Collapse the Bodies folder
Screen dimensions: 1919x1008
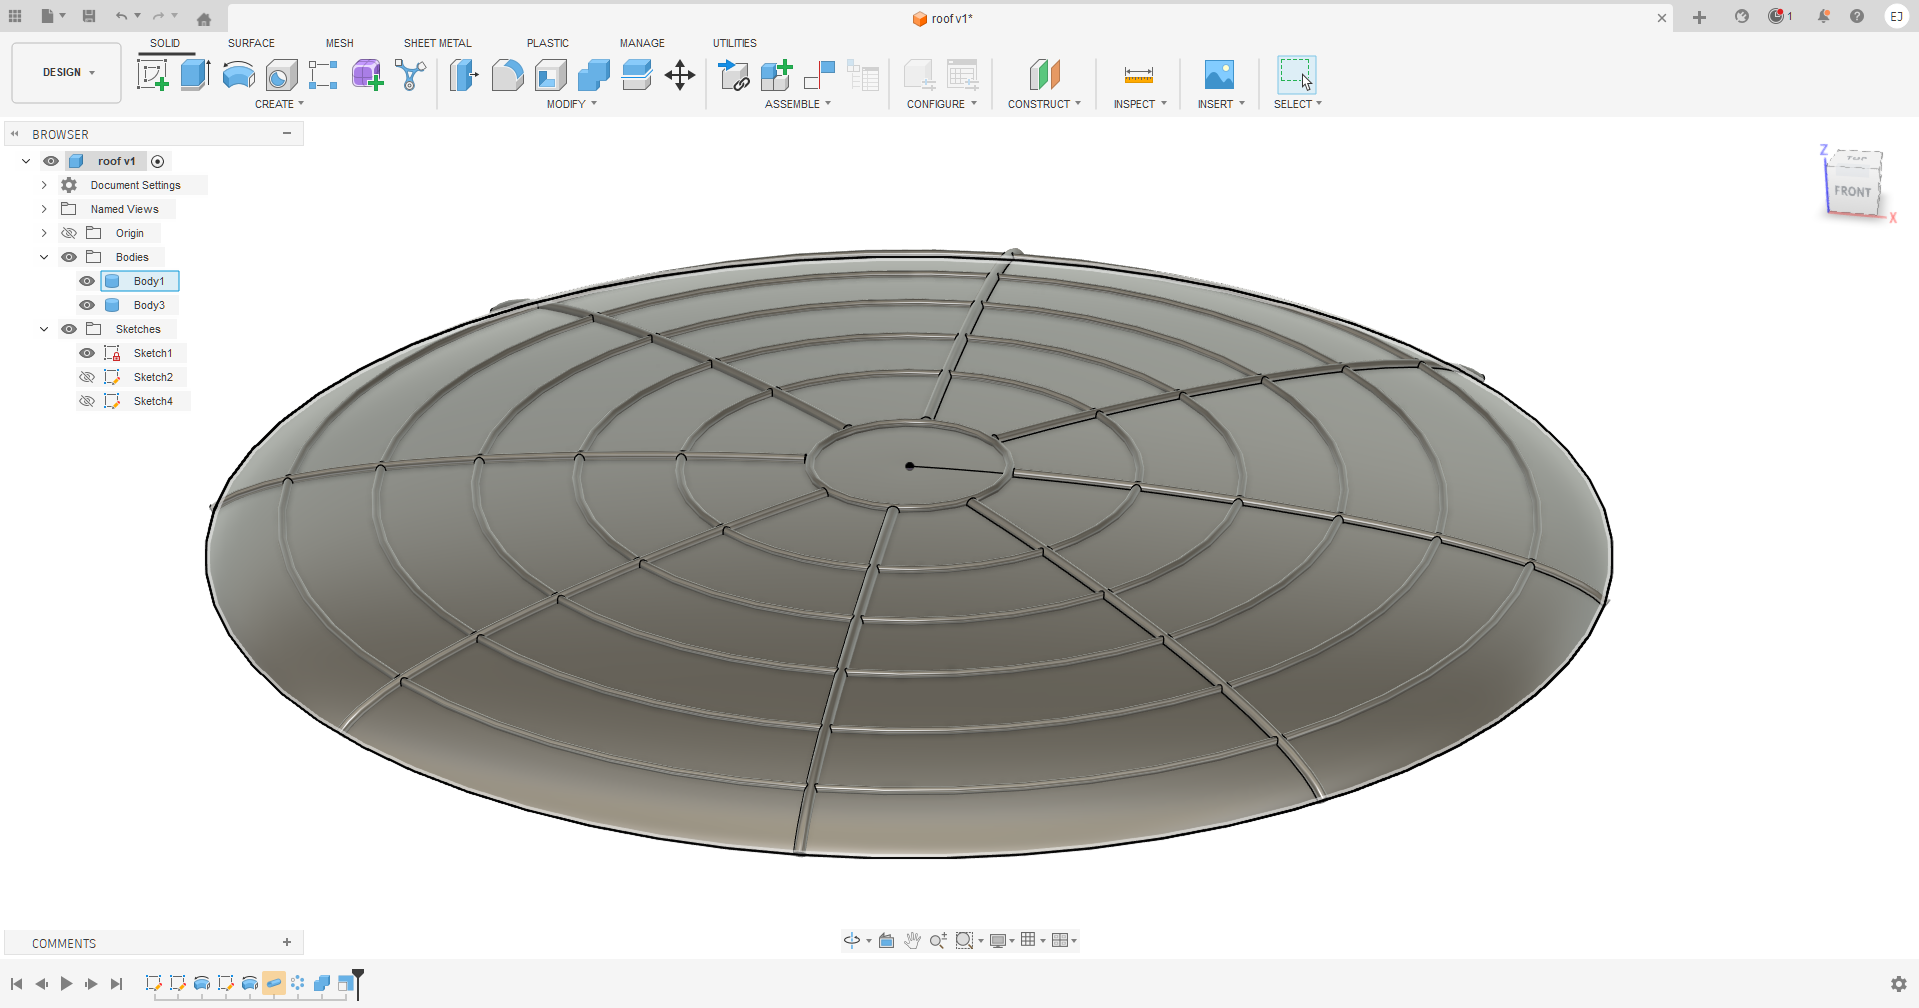[x=44, y=257]
